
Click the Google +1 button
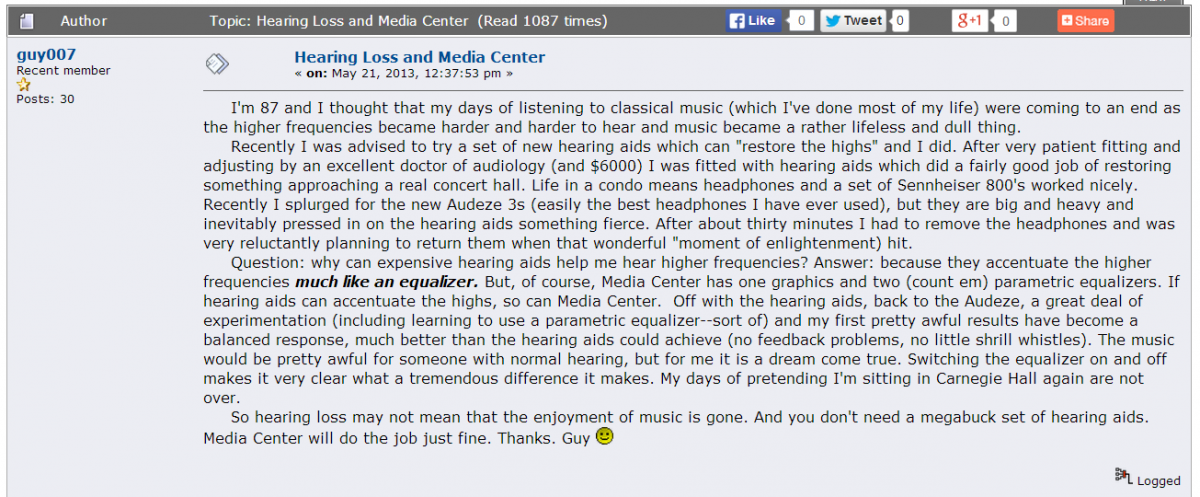[x=968, y=20]
